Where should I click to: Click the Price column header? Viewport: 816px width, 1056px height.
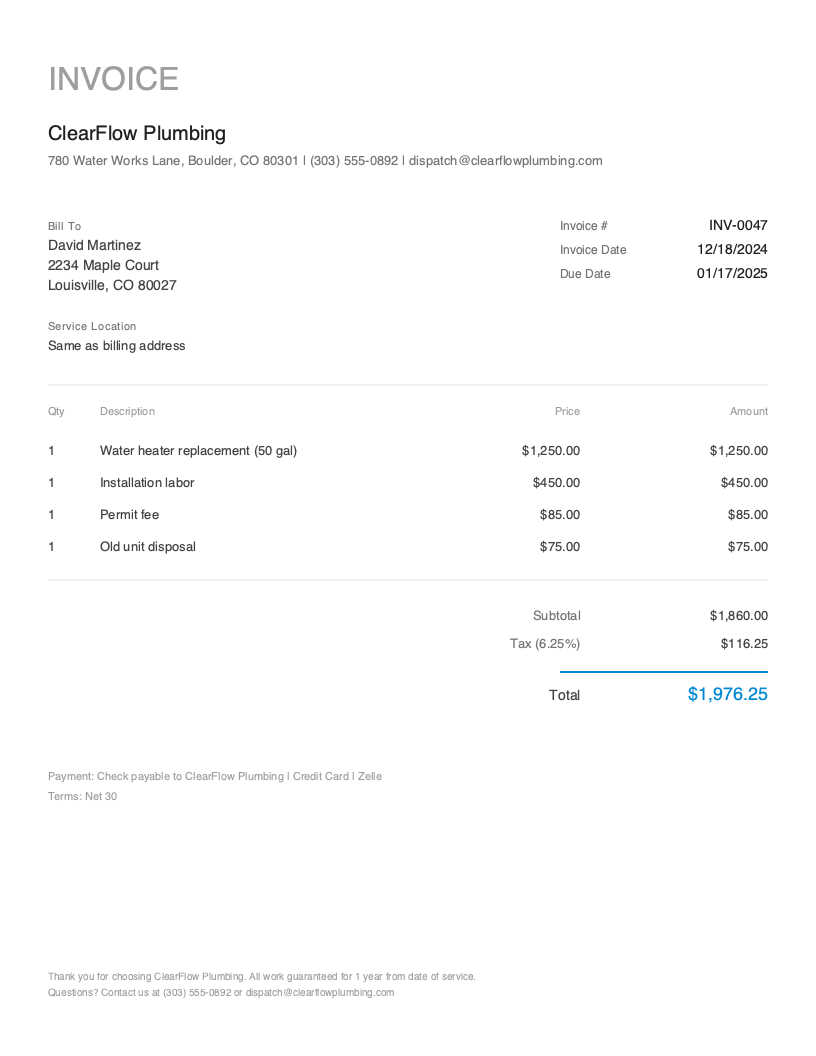(568, 411)
